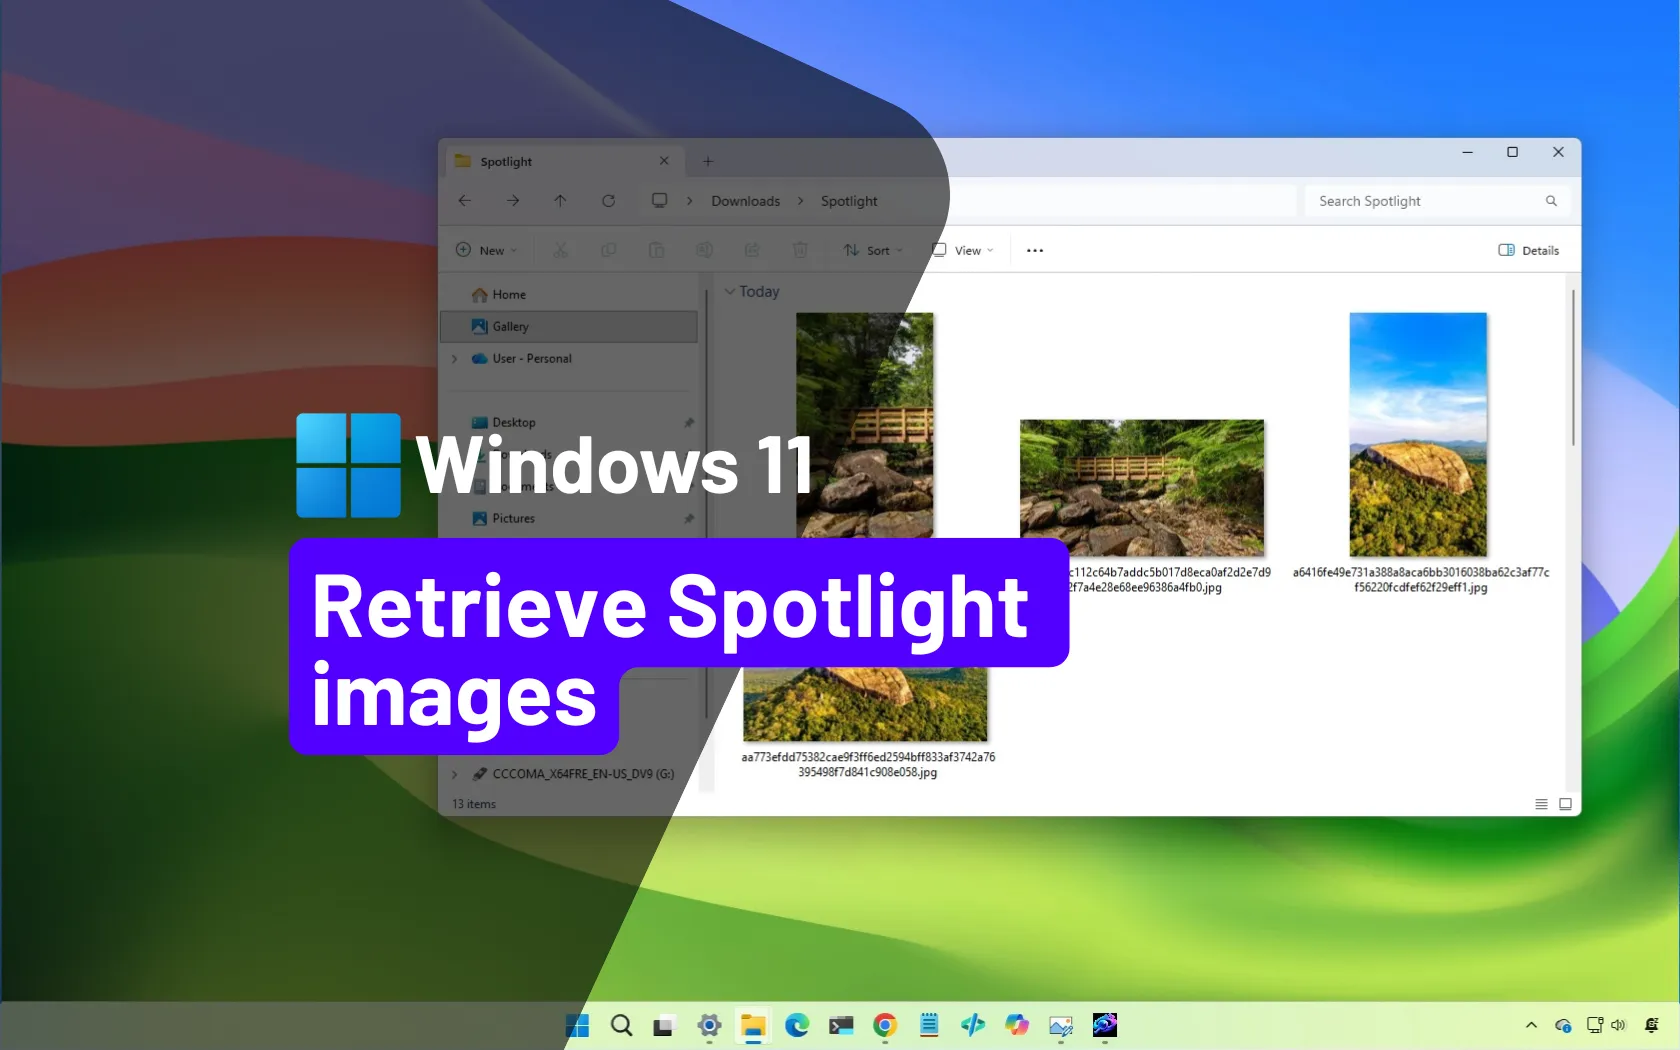This screenshot has height=1050, width=1680.
Task: Launch Microsoft Edge from the taskbar
Action: coord(797,1025)
